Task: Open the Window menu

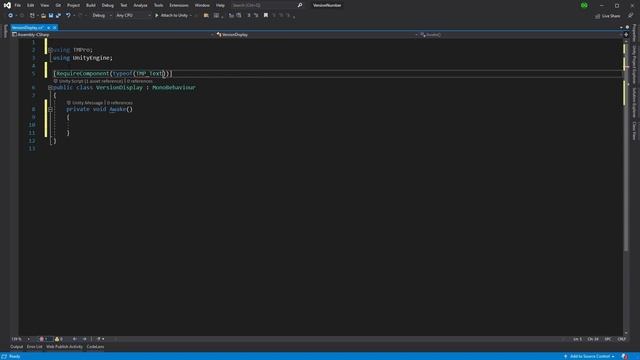Action: (202, 5)
